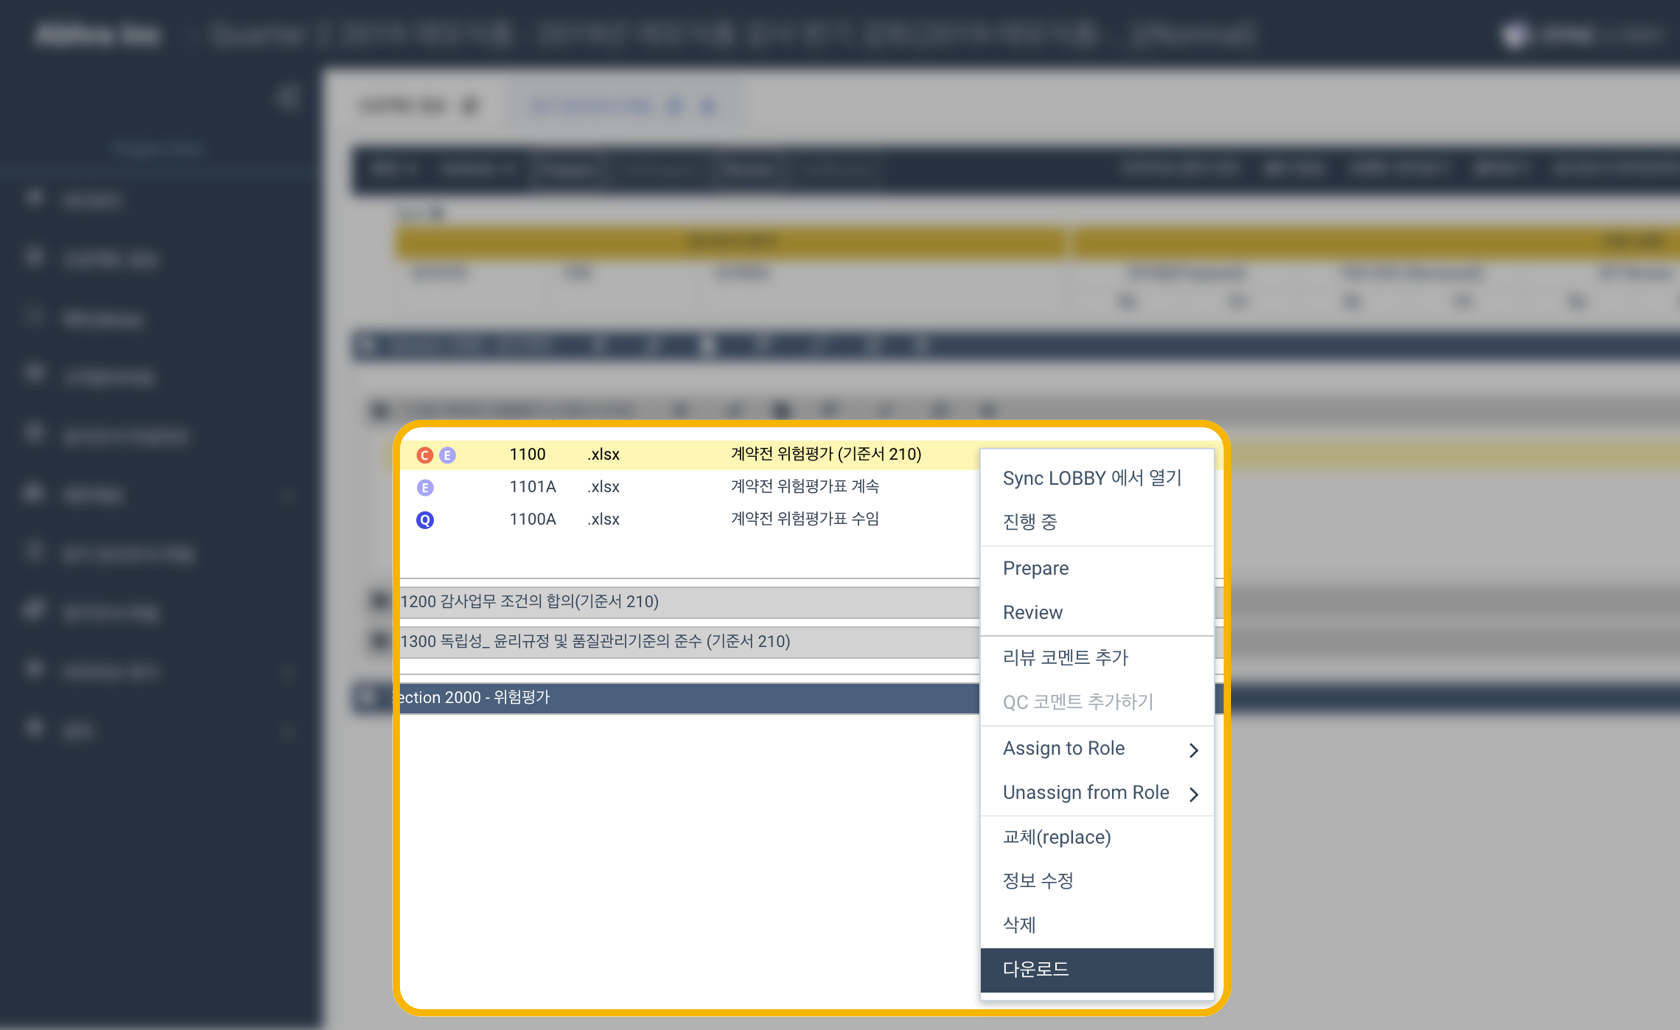Expand the 'Assign to Role' submenu

coord(1064,748)
